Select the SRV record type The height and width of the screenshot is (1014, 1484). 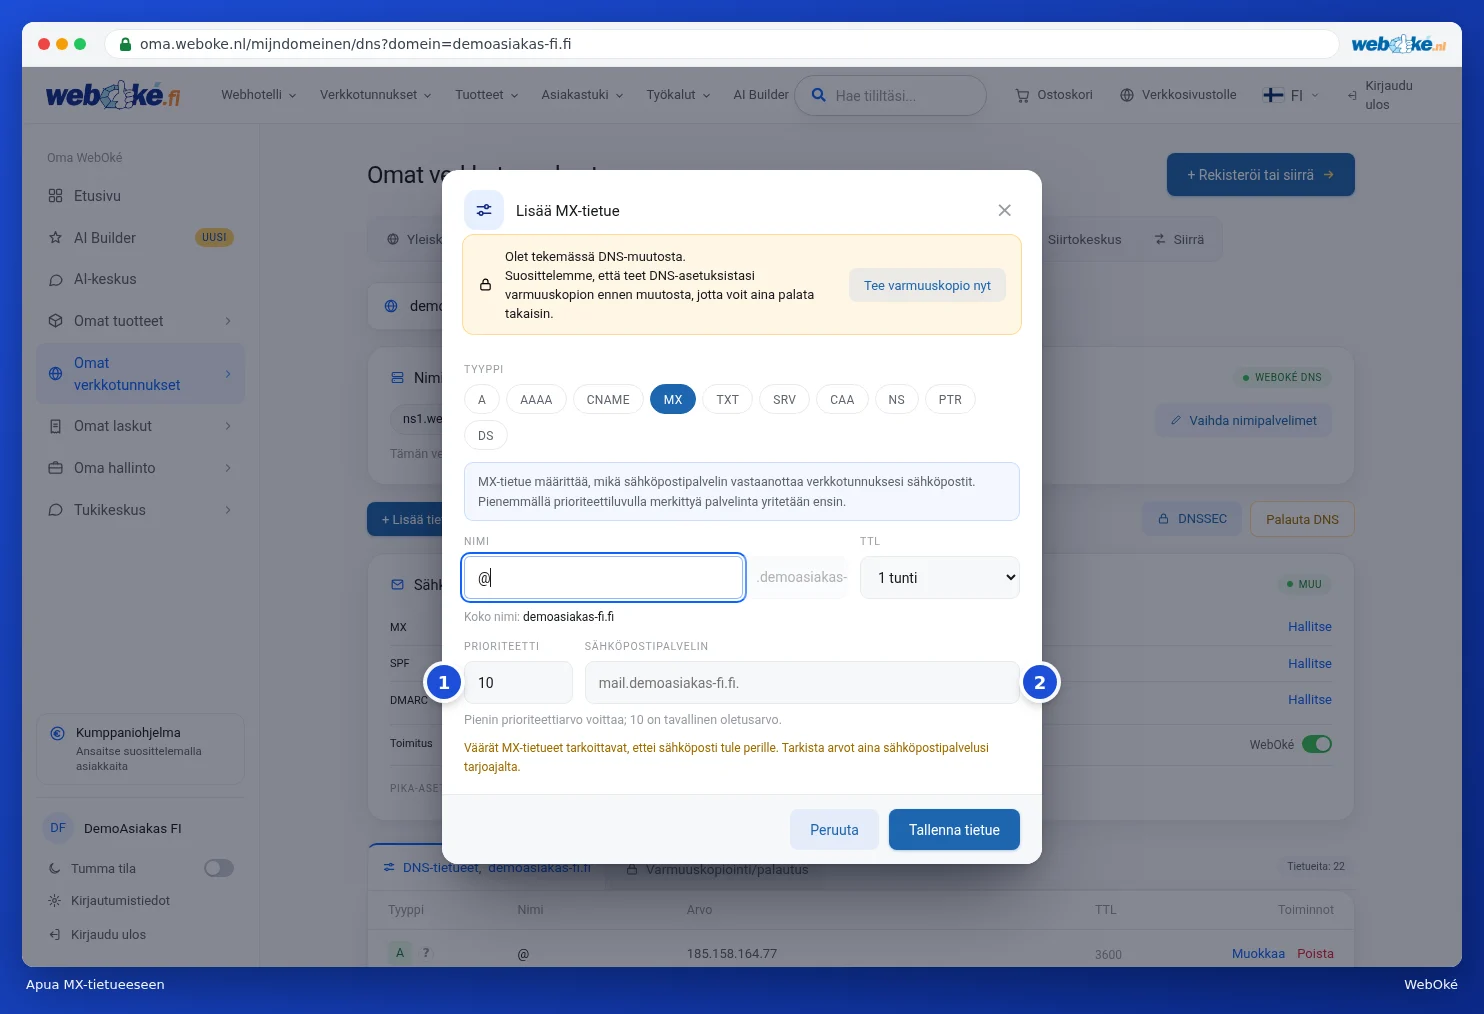tap(784, 400)
